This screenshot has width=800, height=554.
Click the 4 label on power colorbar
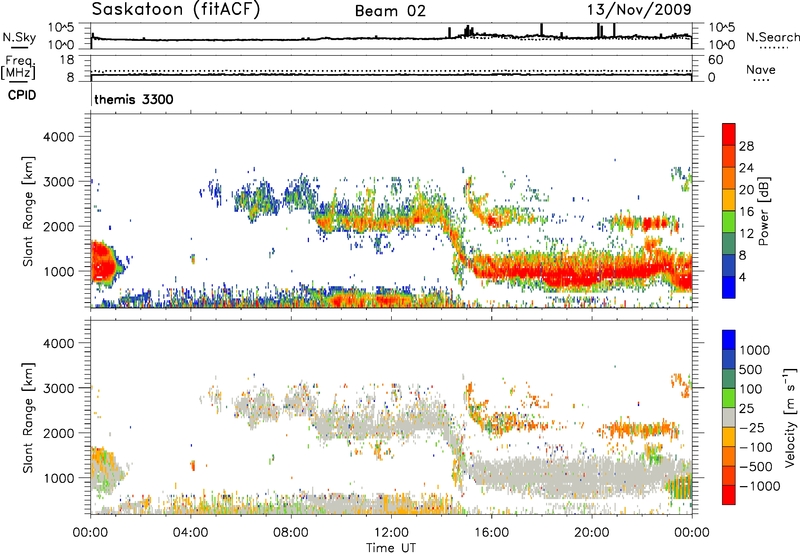coord(742,278)
